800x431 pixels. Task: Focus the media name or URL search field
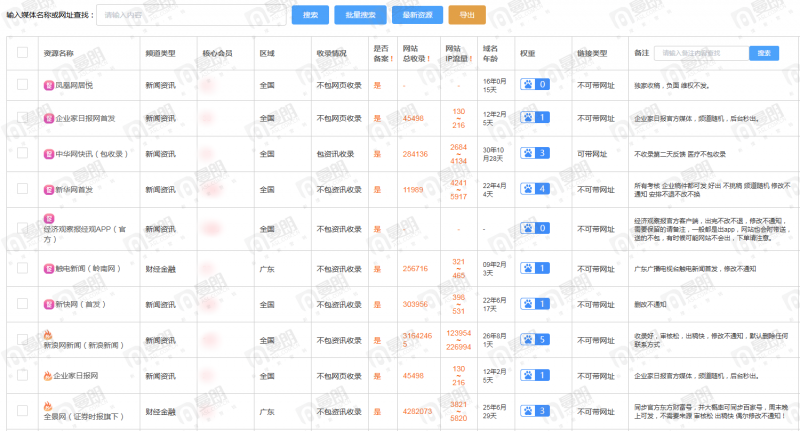[191, 15]
